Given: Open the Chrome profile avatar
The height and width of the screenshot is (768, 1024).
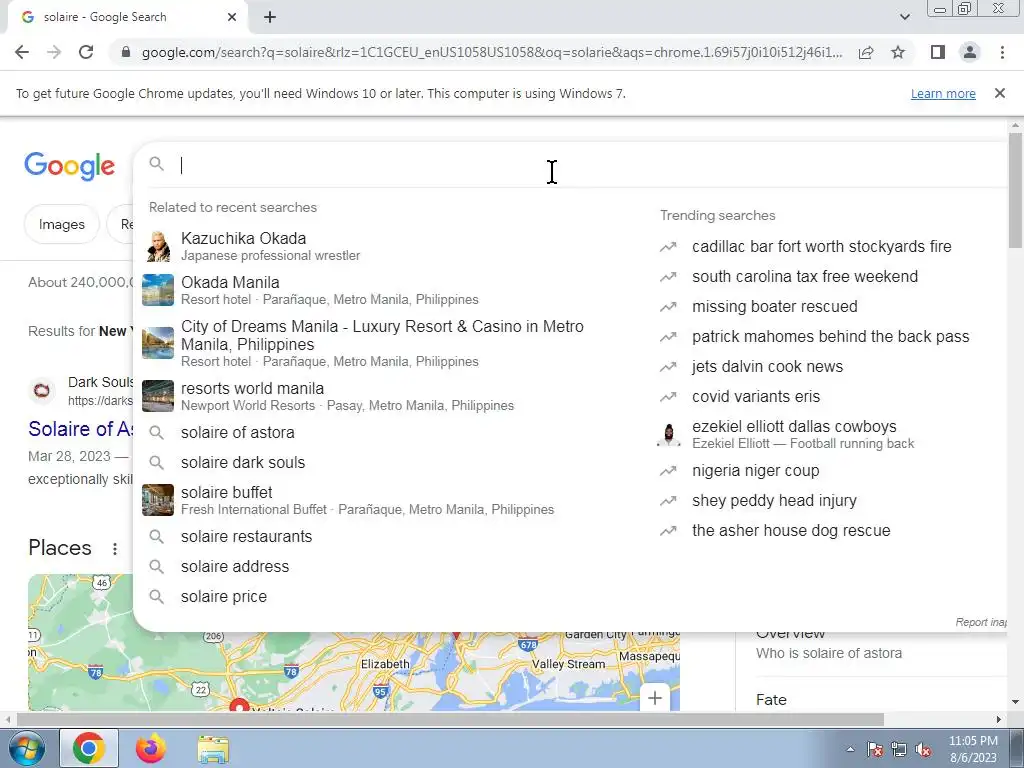Looking at the screenshot, I should coord(970,52).
